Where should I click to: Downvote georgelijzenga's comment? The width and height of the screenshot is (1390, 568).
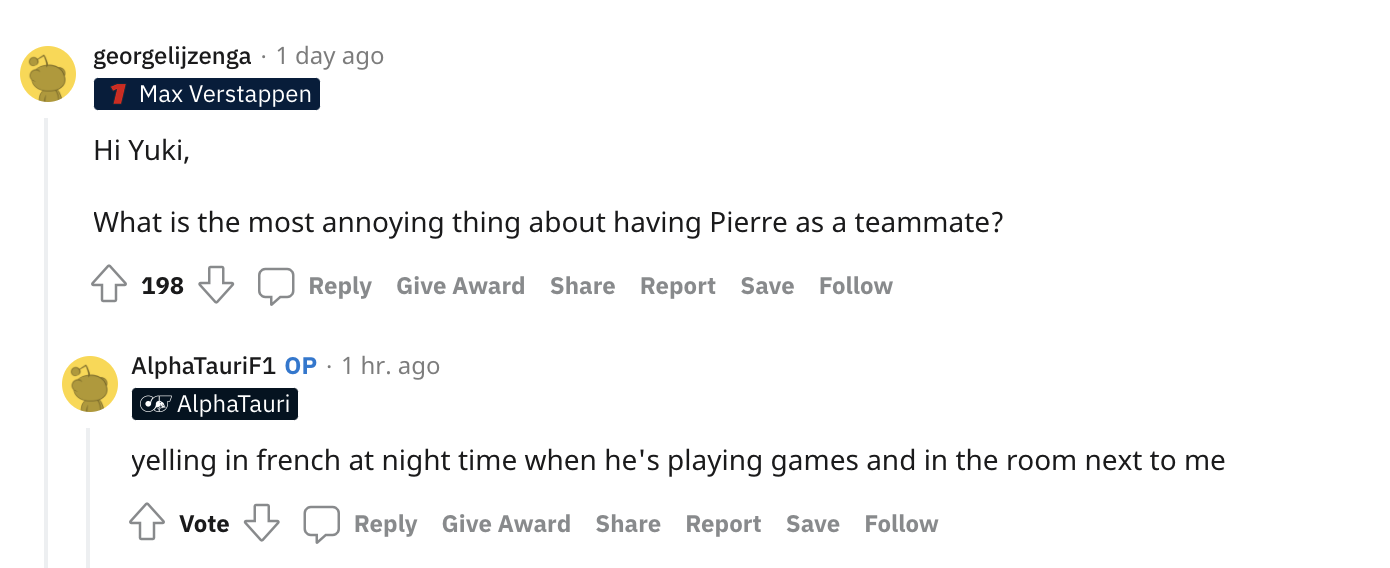coord(216,286)
